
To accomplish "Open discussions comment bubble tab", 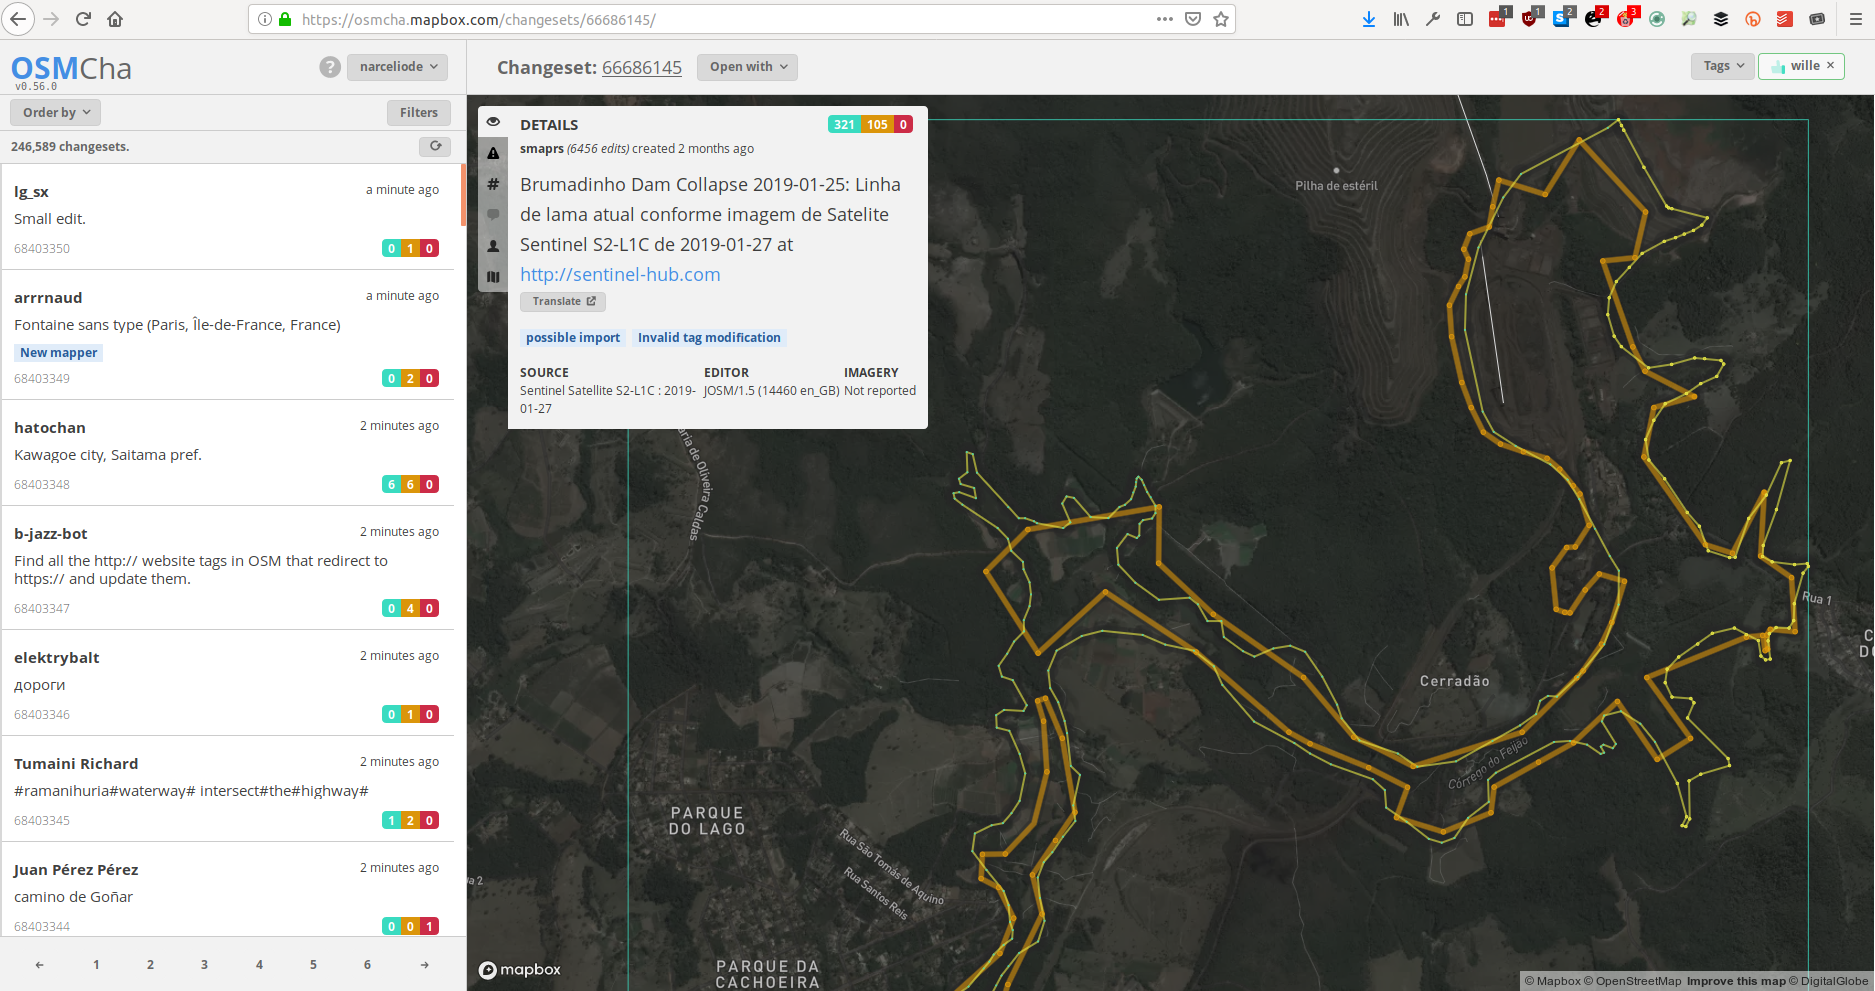I will coord(493,215).
